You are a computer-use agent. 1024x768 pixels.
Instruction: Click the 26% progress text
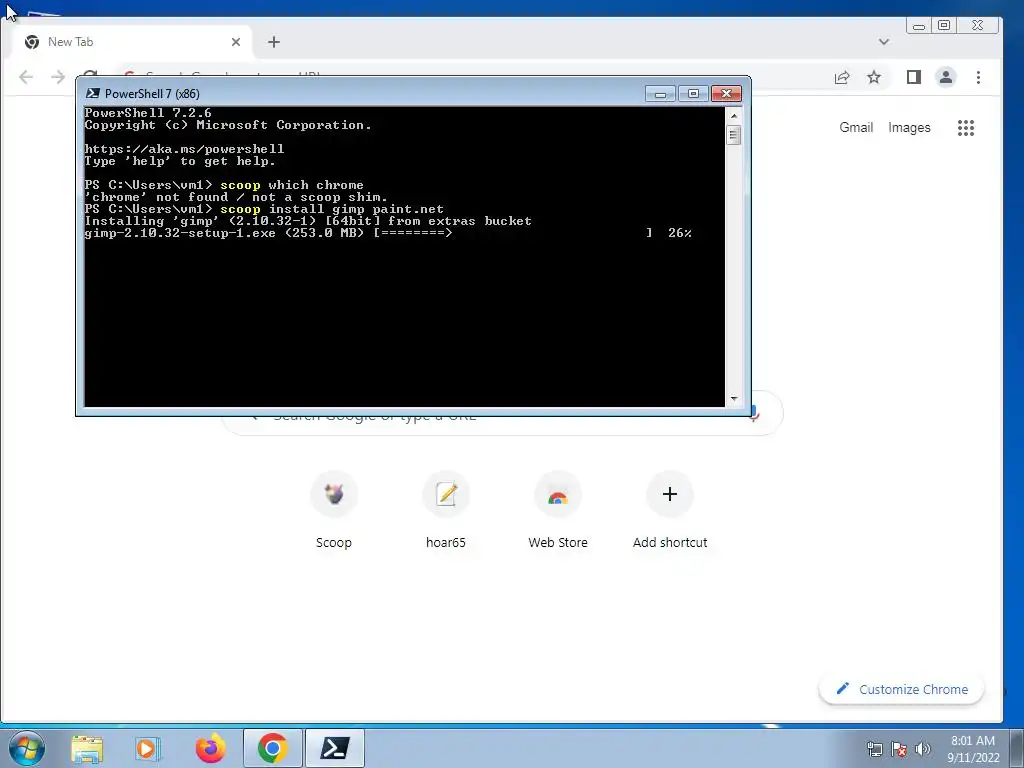679,233
